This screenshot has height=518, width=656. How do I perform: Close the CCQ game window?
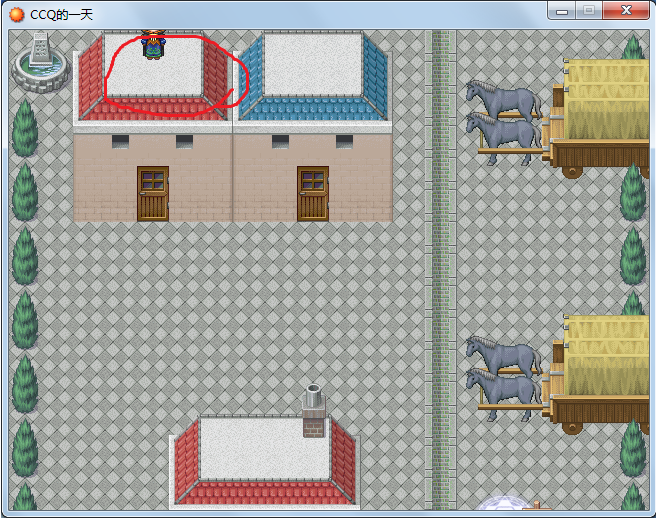click(626, 10)
